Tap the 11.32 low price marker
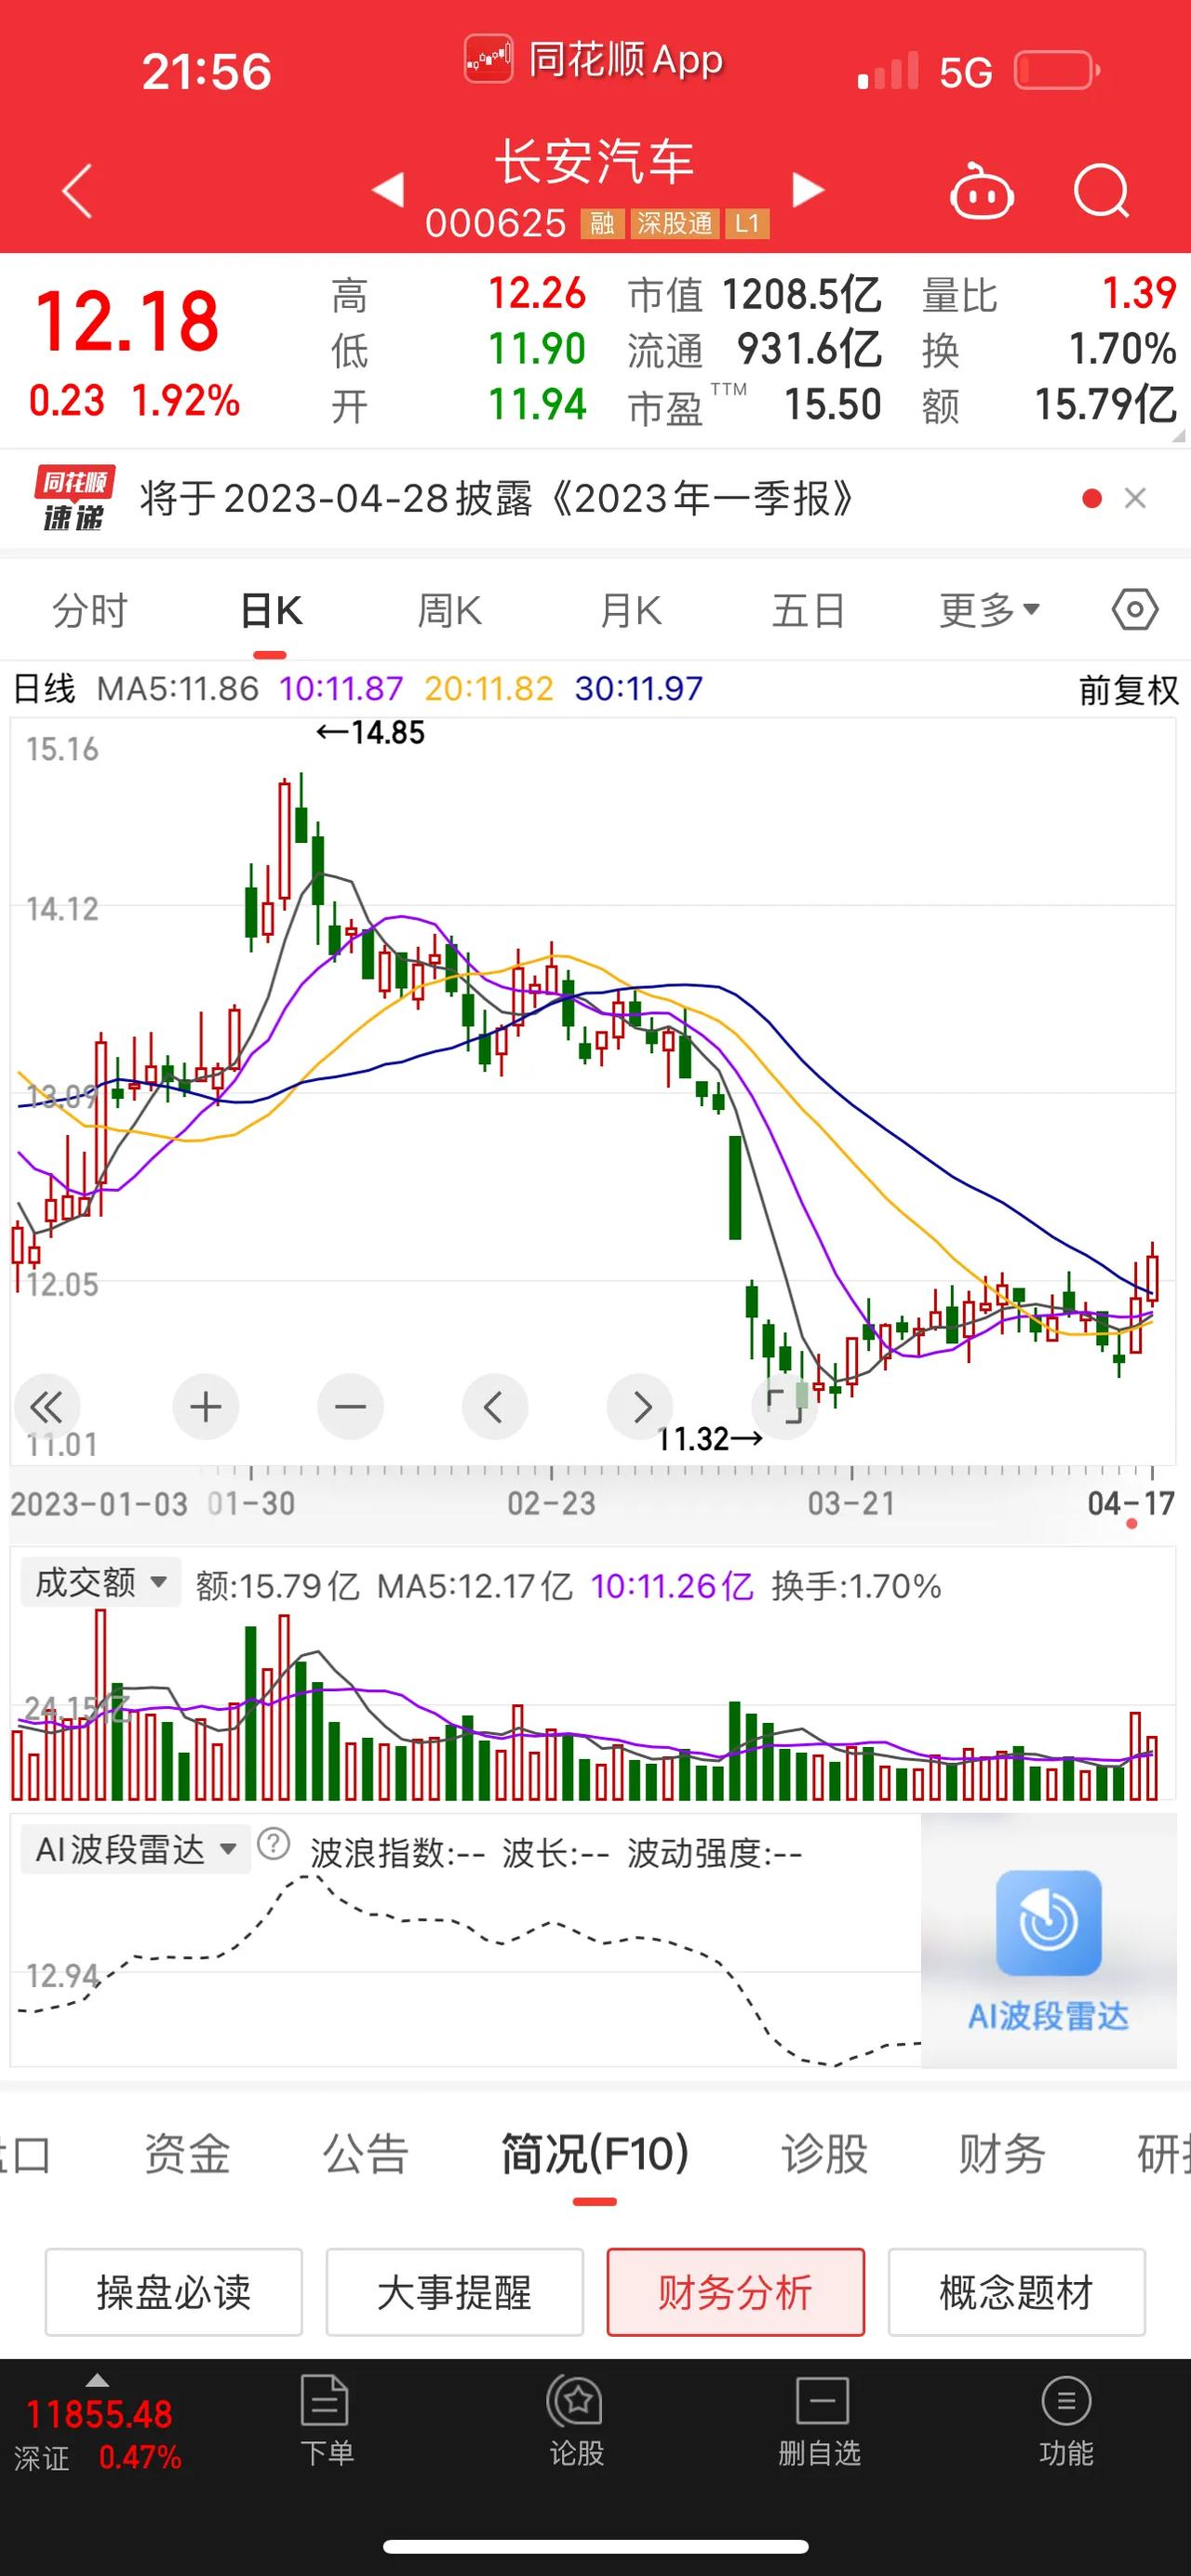The height and width of the screenshot is (2576, 1191). pyautogui.click(x=711, y=1439)
